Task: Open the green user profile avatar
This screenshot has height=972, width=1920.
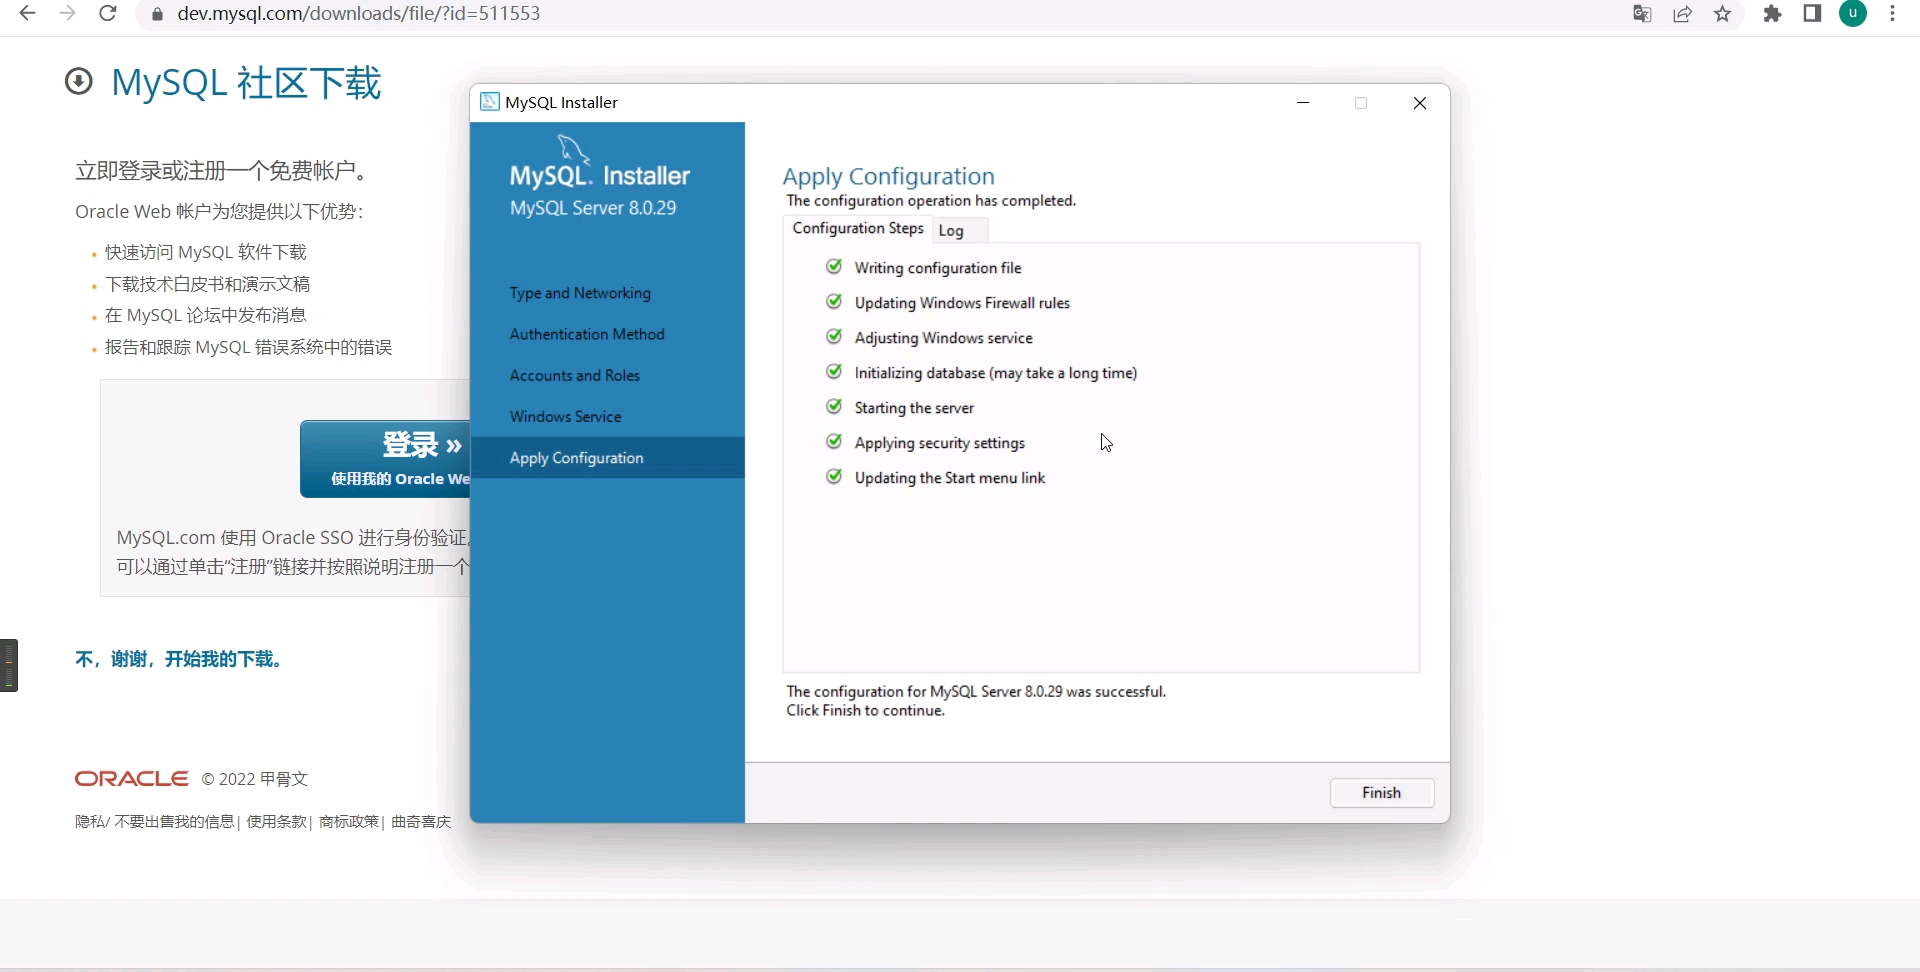Action: 1853,14
